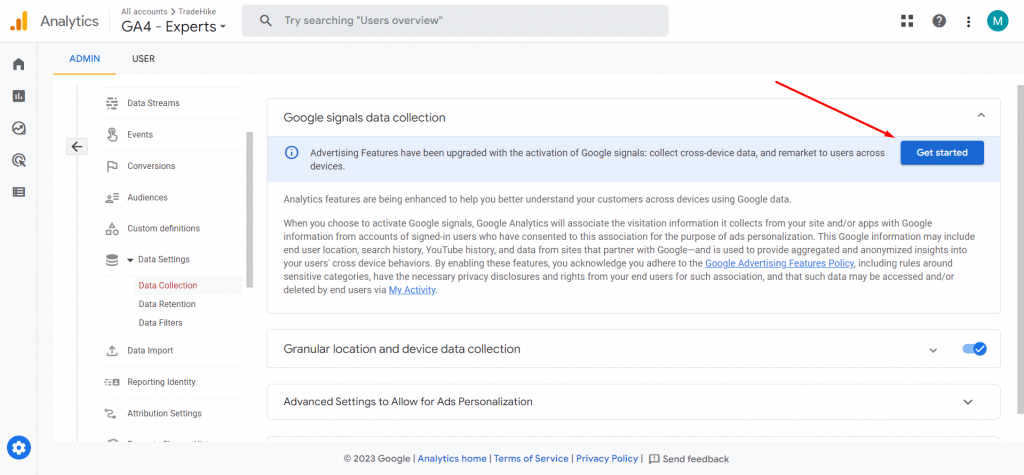The width and height of the screenshot is (1024, 475).
Task: Click the search field "Users overview"
Action: (x=455, y=21)
